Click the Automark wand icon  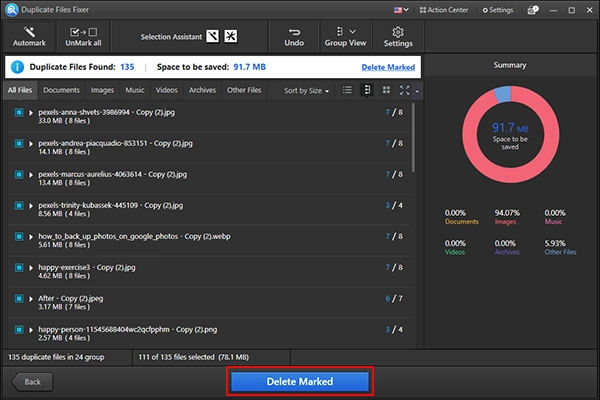click(x=29, y=32)
